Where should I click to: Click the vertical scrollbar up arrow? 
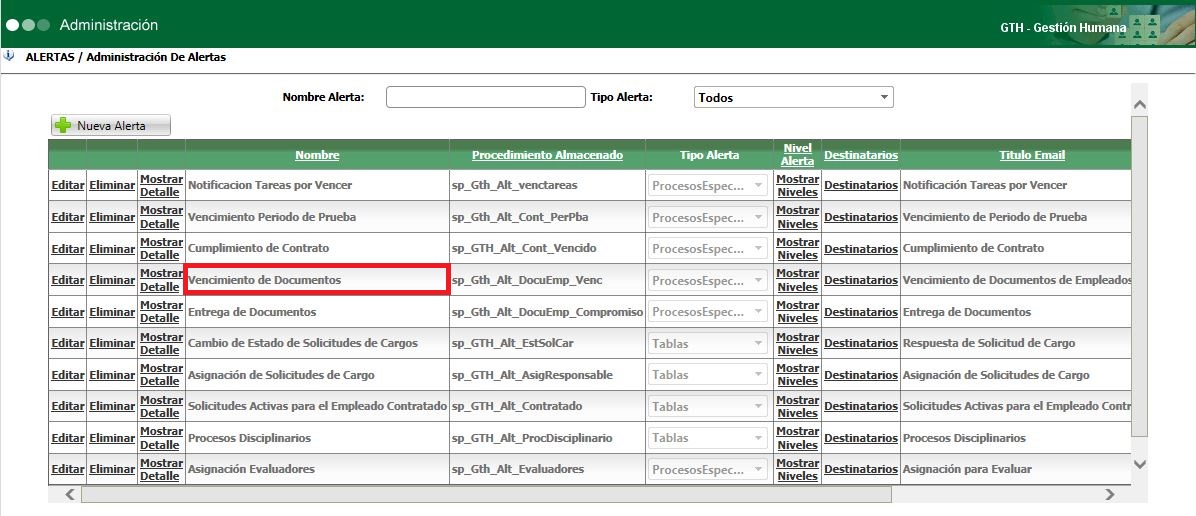click(x=1140, y=104)
